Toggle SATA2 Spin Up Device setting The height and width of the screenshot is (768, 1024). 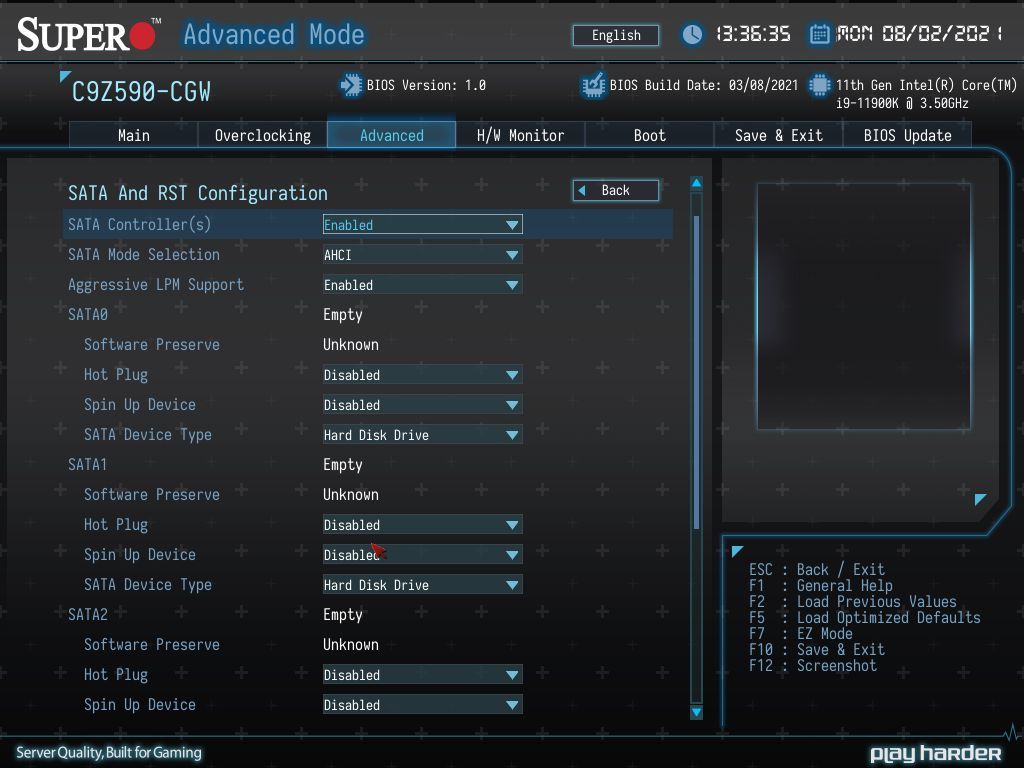423,705
